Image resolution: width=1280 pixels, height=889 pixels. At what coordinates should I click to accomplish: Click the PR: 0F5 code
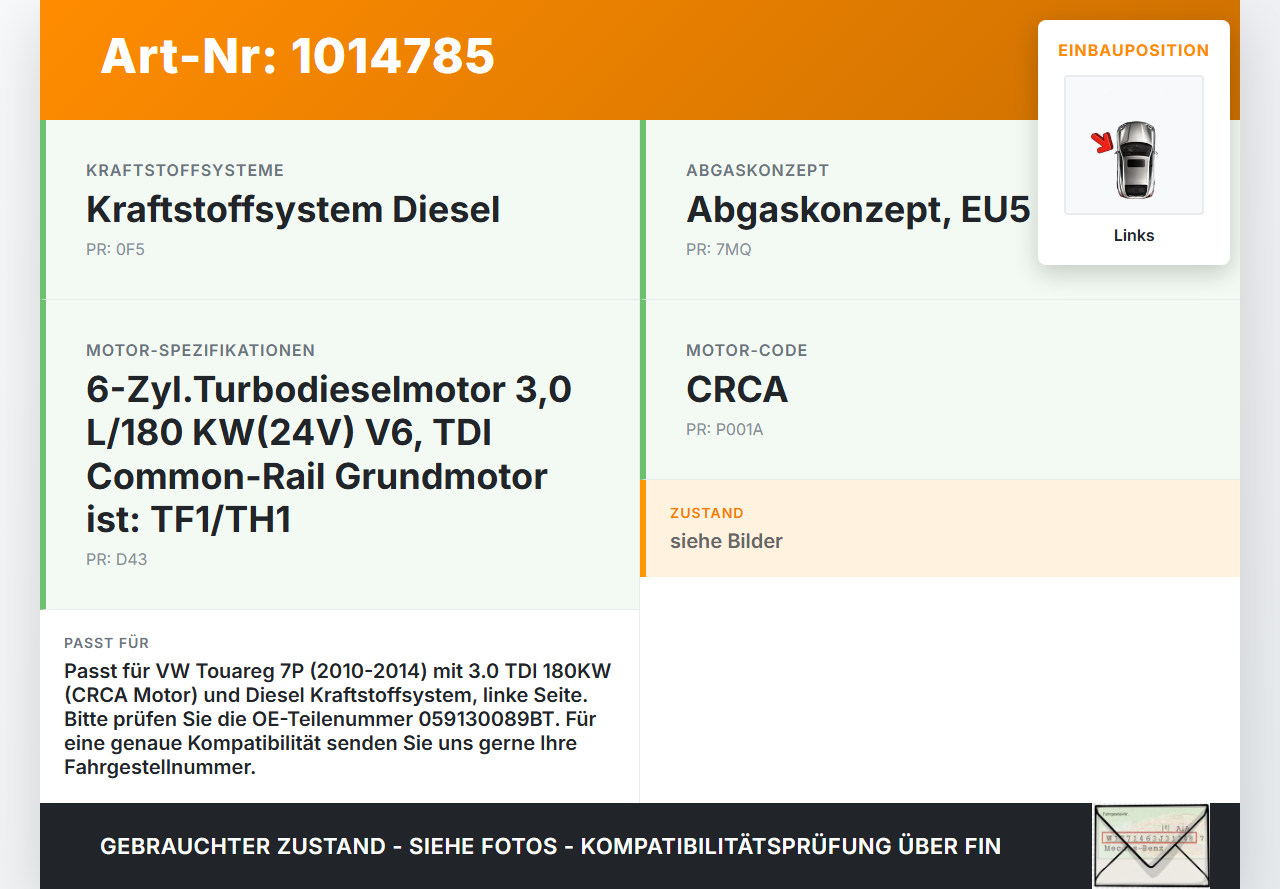(x=115, y=248)
